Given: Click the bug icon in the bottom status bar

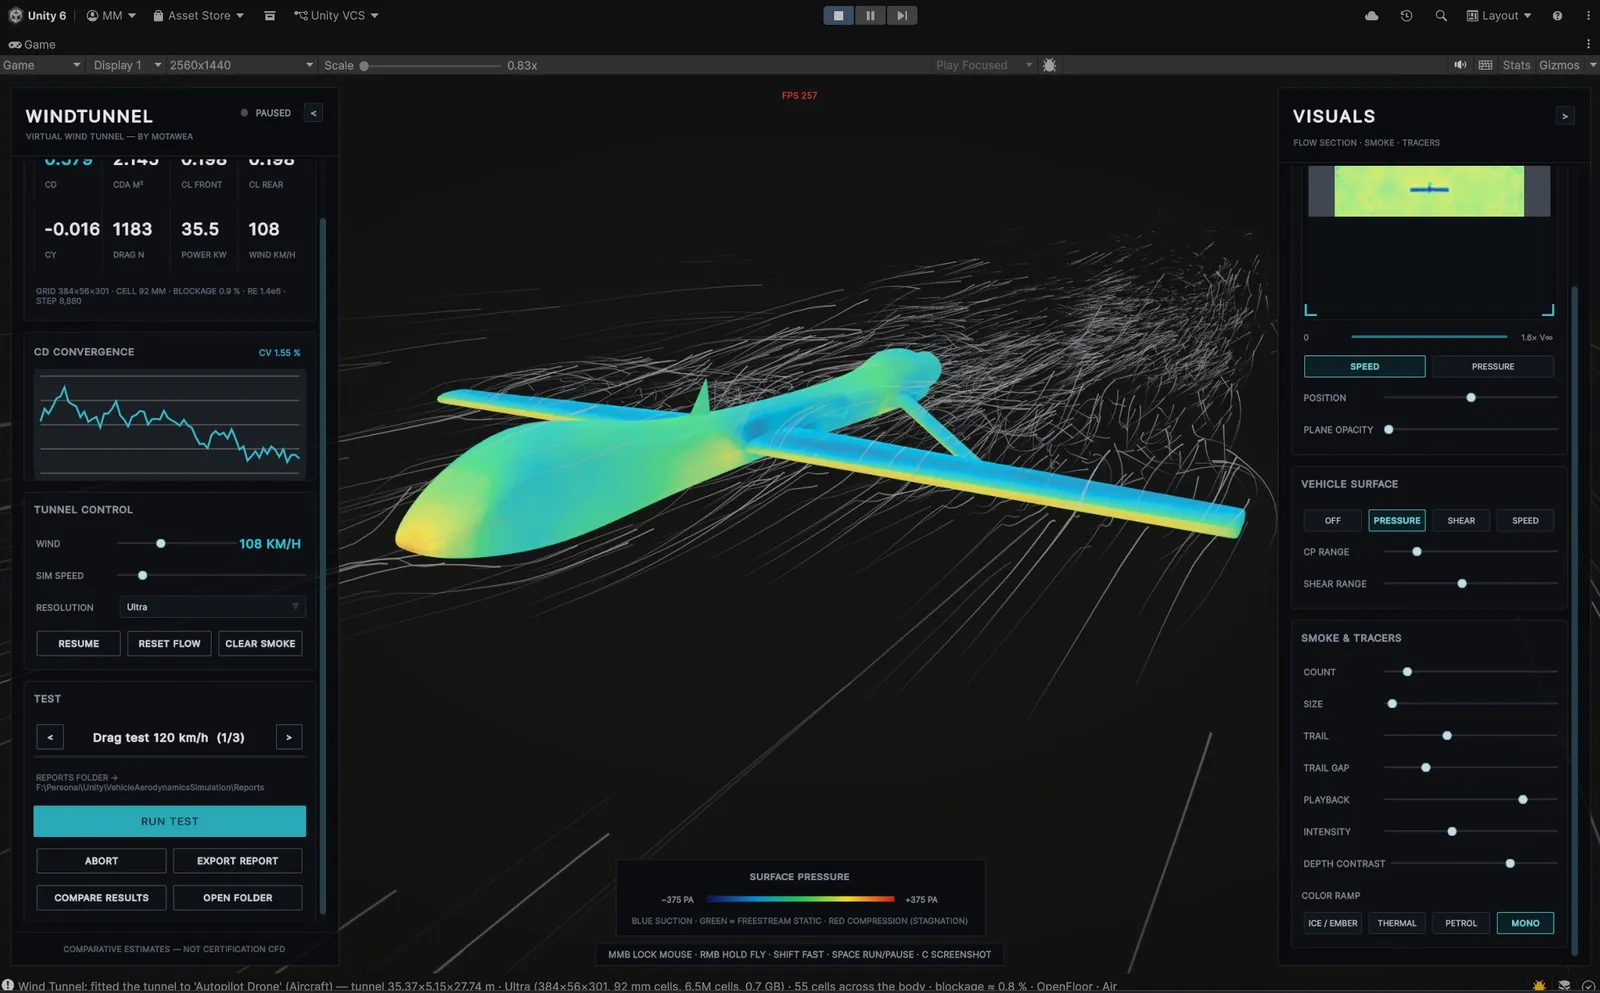Looking at the screenshot, I should [1539, 985].
